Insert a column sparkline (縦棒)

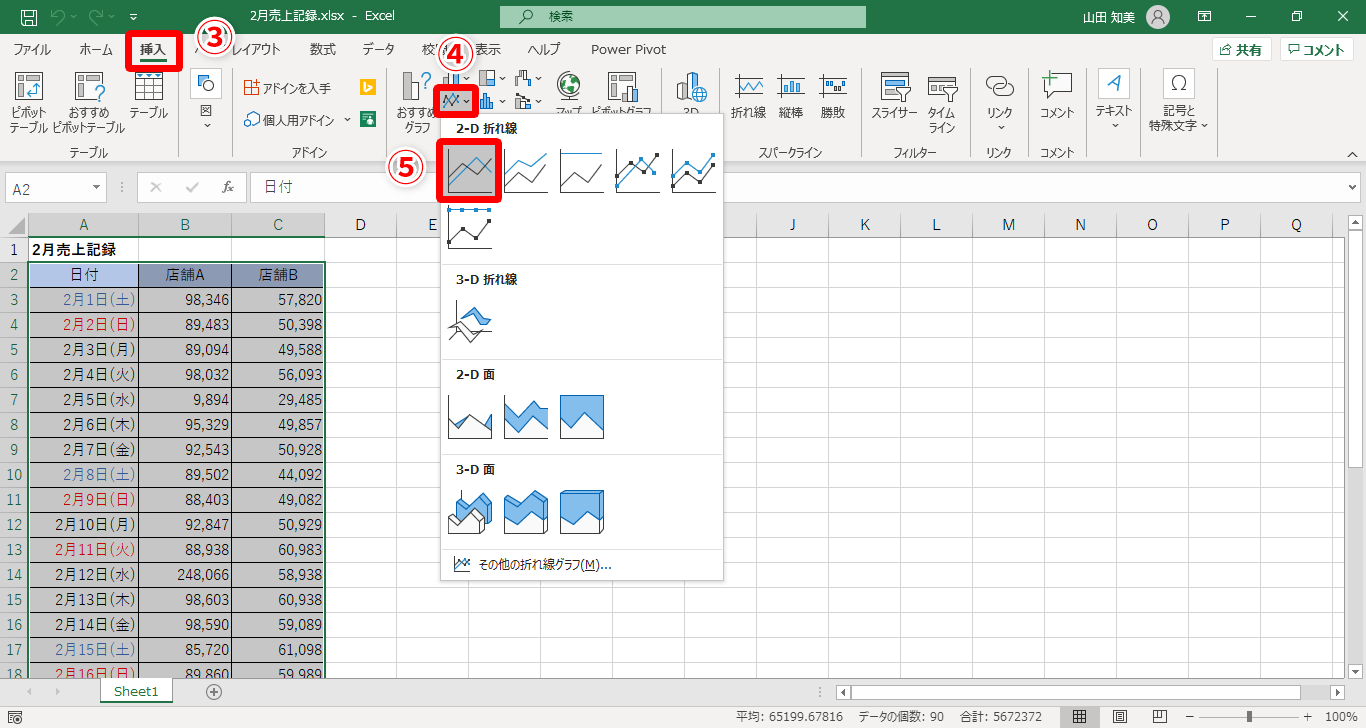[x=790, y=96]
